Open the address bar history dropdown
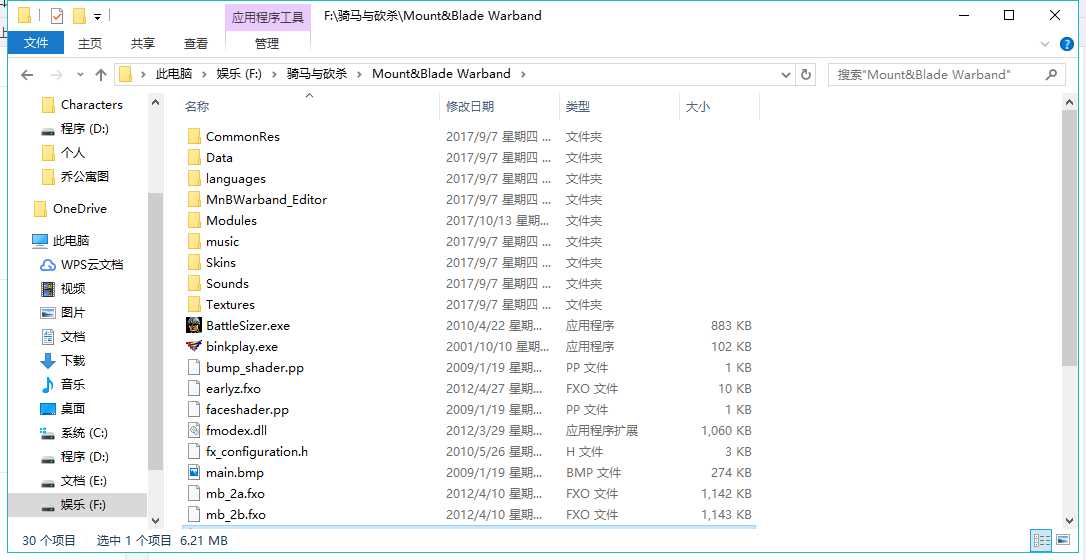 tap(784, 75)
